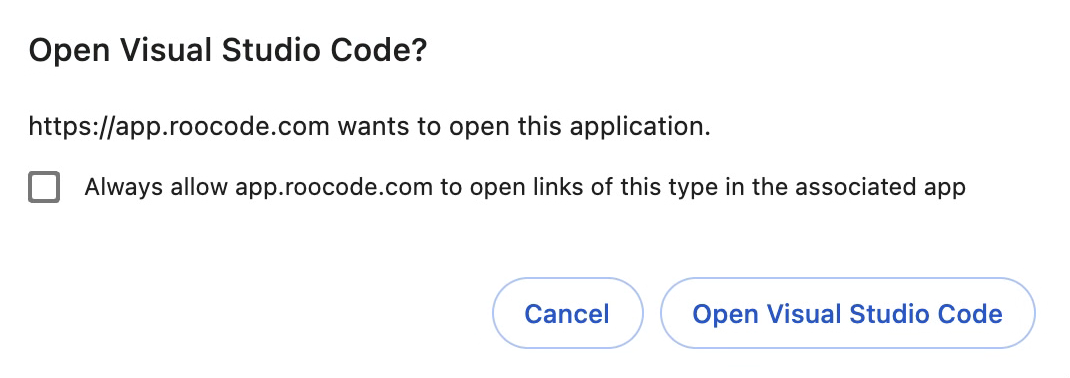Check the empty square box beside 'Always allow'
The width and height of the screenshot is (1070, 378).
tap(44, 187)
